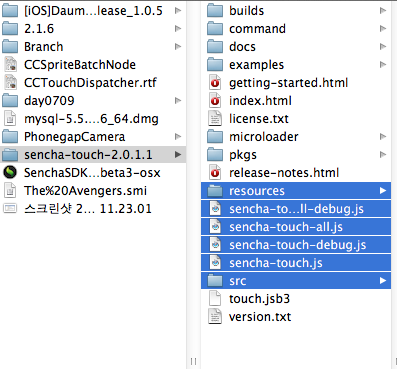The width and height of the screenshot is (397, 369).
Task: Click the touch.jsb3 blank file icon
Action: coord(215,299)
